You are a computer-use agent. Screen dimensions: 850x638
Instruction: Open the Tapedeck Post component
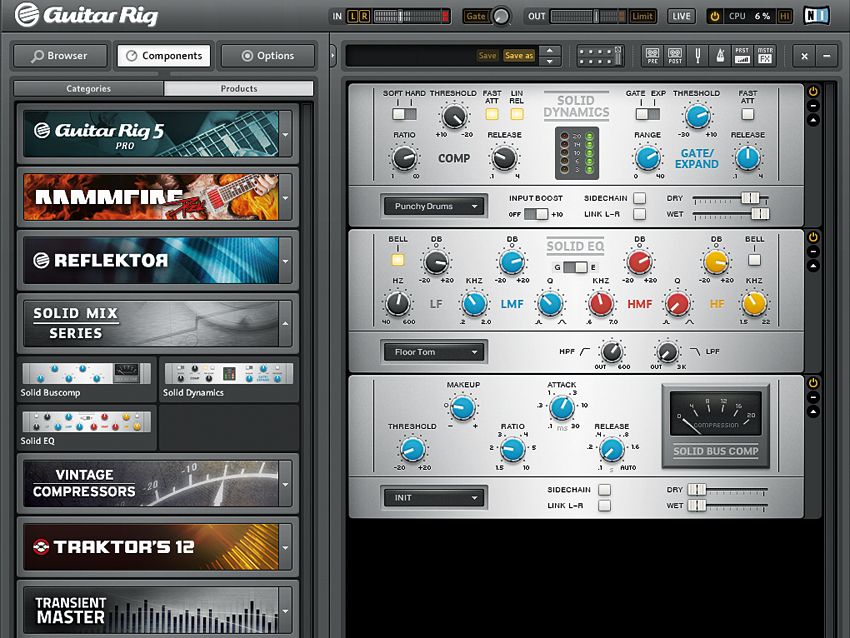[673, 56]
